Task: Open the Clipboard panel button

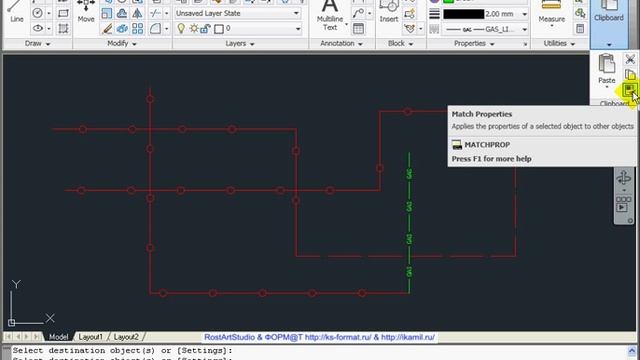Action: [x=609, y=24]
